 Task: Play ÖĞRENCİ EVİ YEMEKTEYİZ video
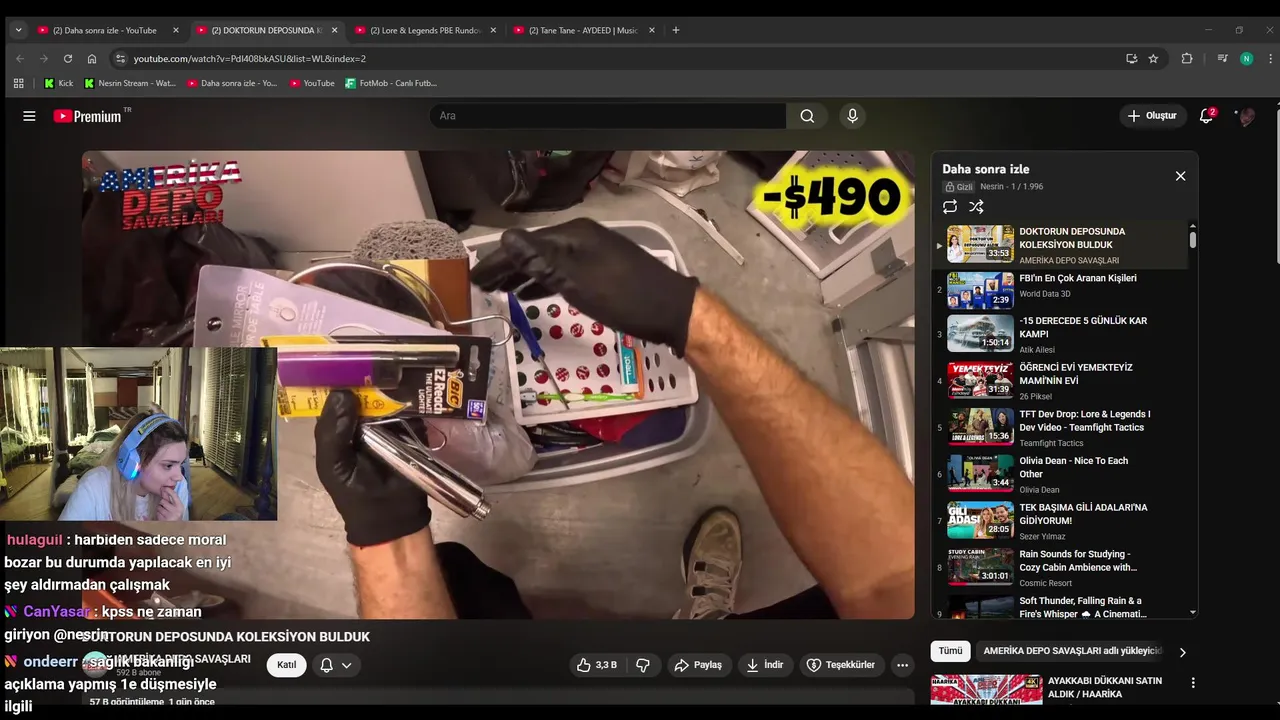click(1060, 381)
